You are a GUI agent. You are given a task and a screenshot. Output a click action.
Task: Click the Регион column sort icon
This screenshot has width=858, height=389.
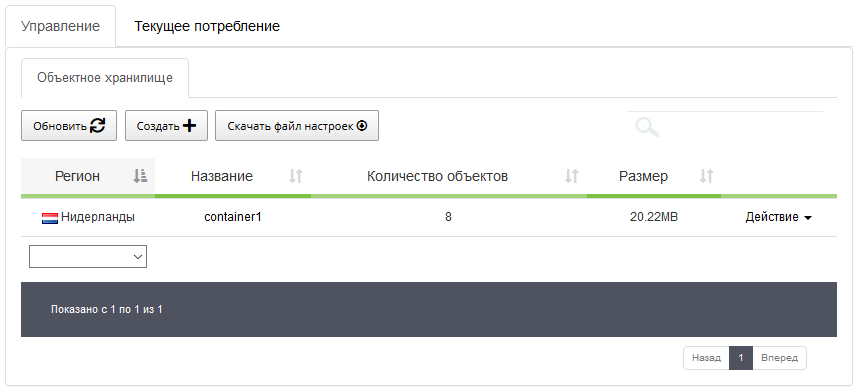[x=140, y=176]
